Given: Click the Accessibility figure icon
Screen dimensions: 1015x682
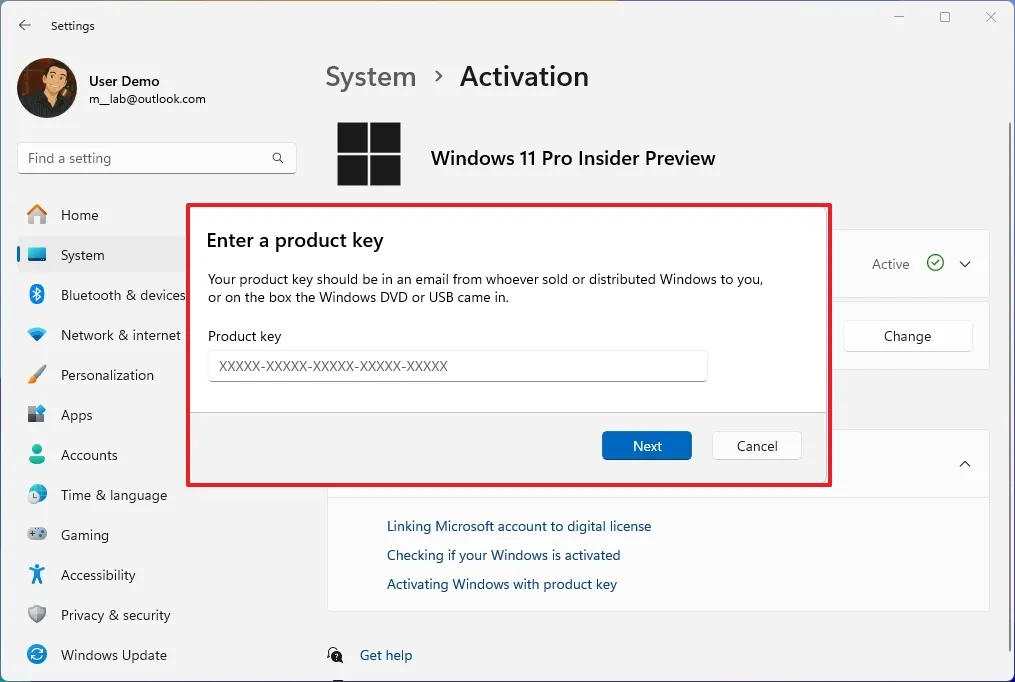Looking at the screenshot, I should click(37, 575).
